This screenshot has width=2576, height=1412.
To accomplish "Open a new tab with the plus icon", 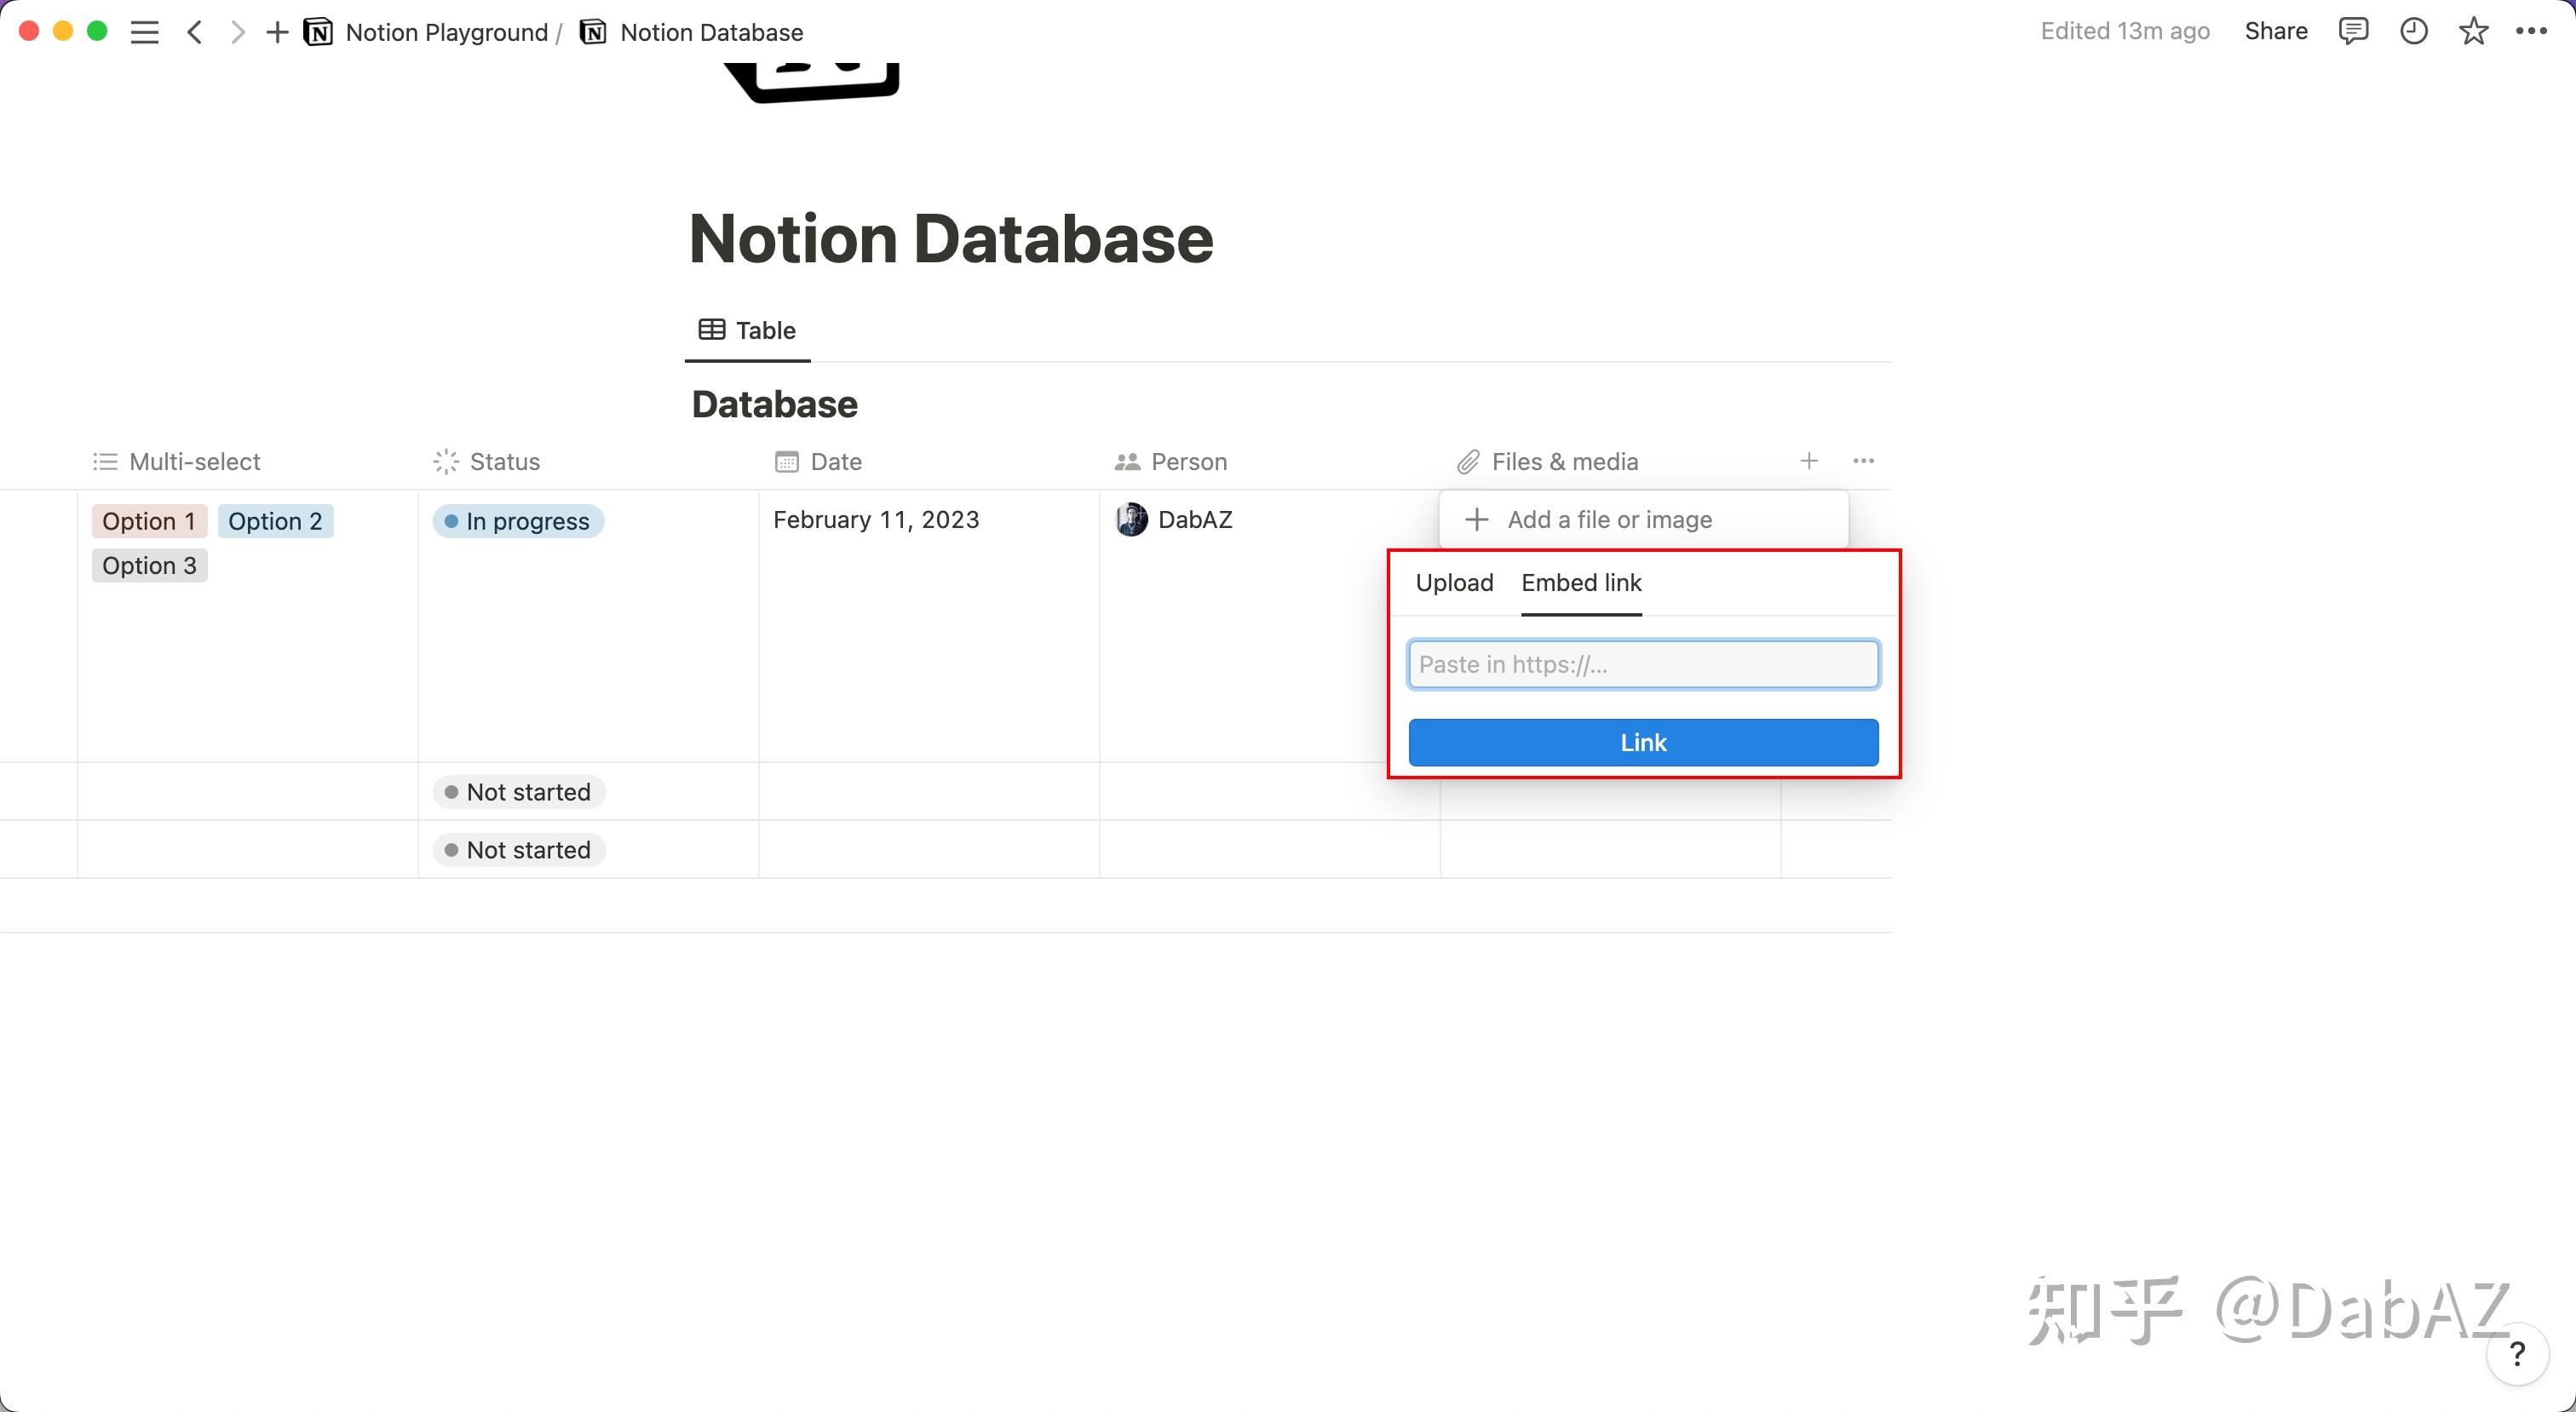I will click(x=277, y=31).
